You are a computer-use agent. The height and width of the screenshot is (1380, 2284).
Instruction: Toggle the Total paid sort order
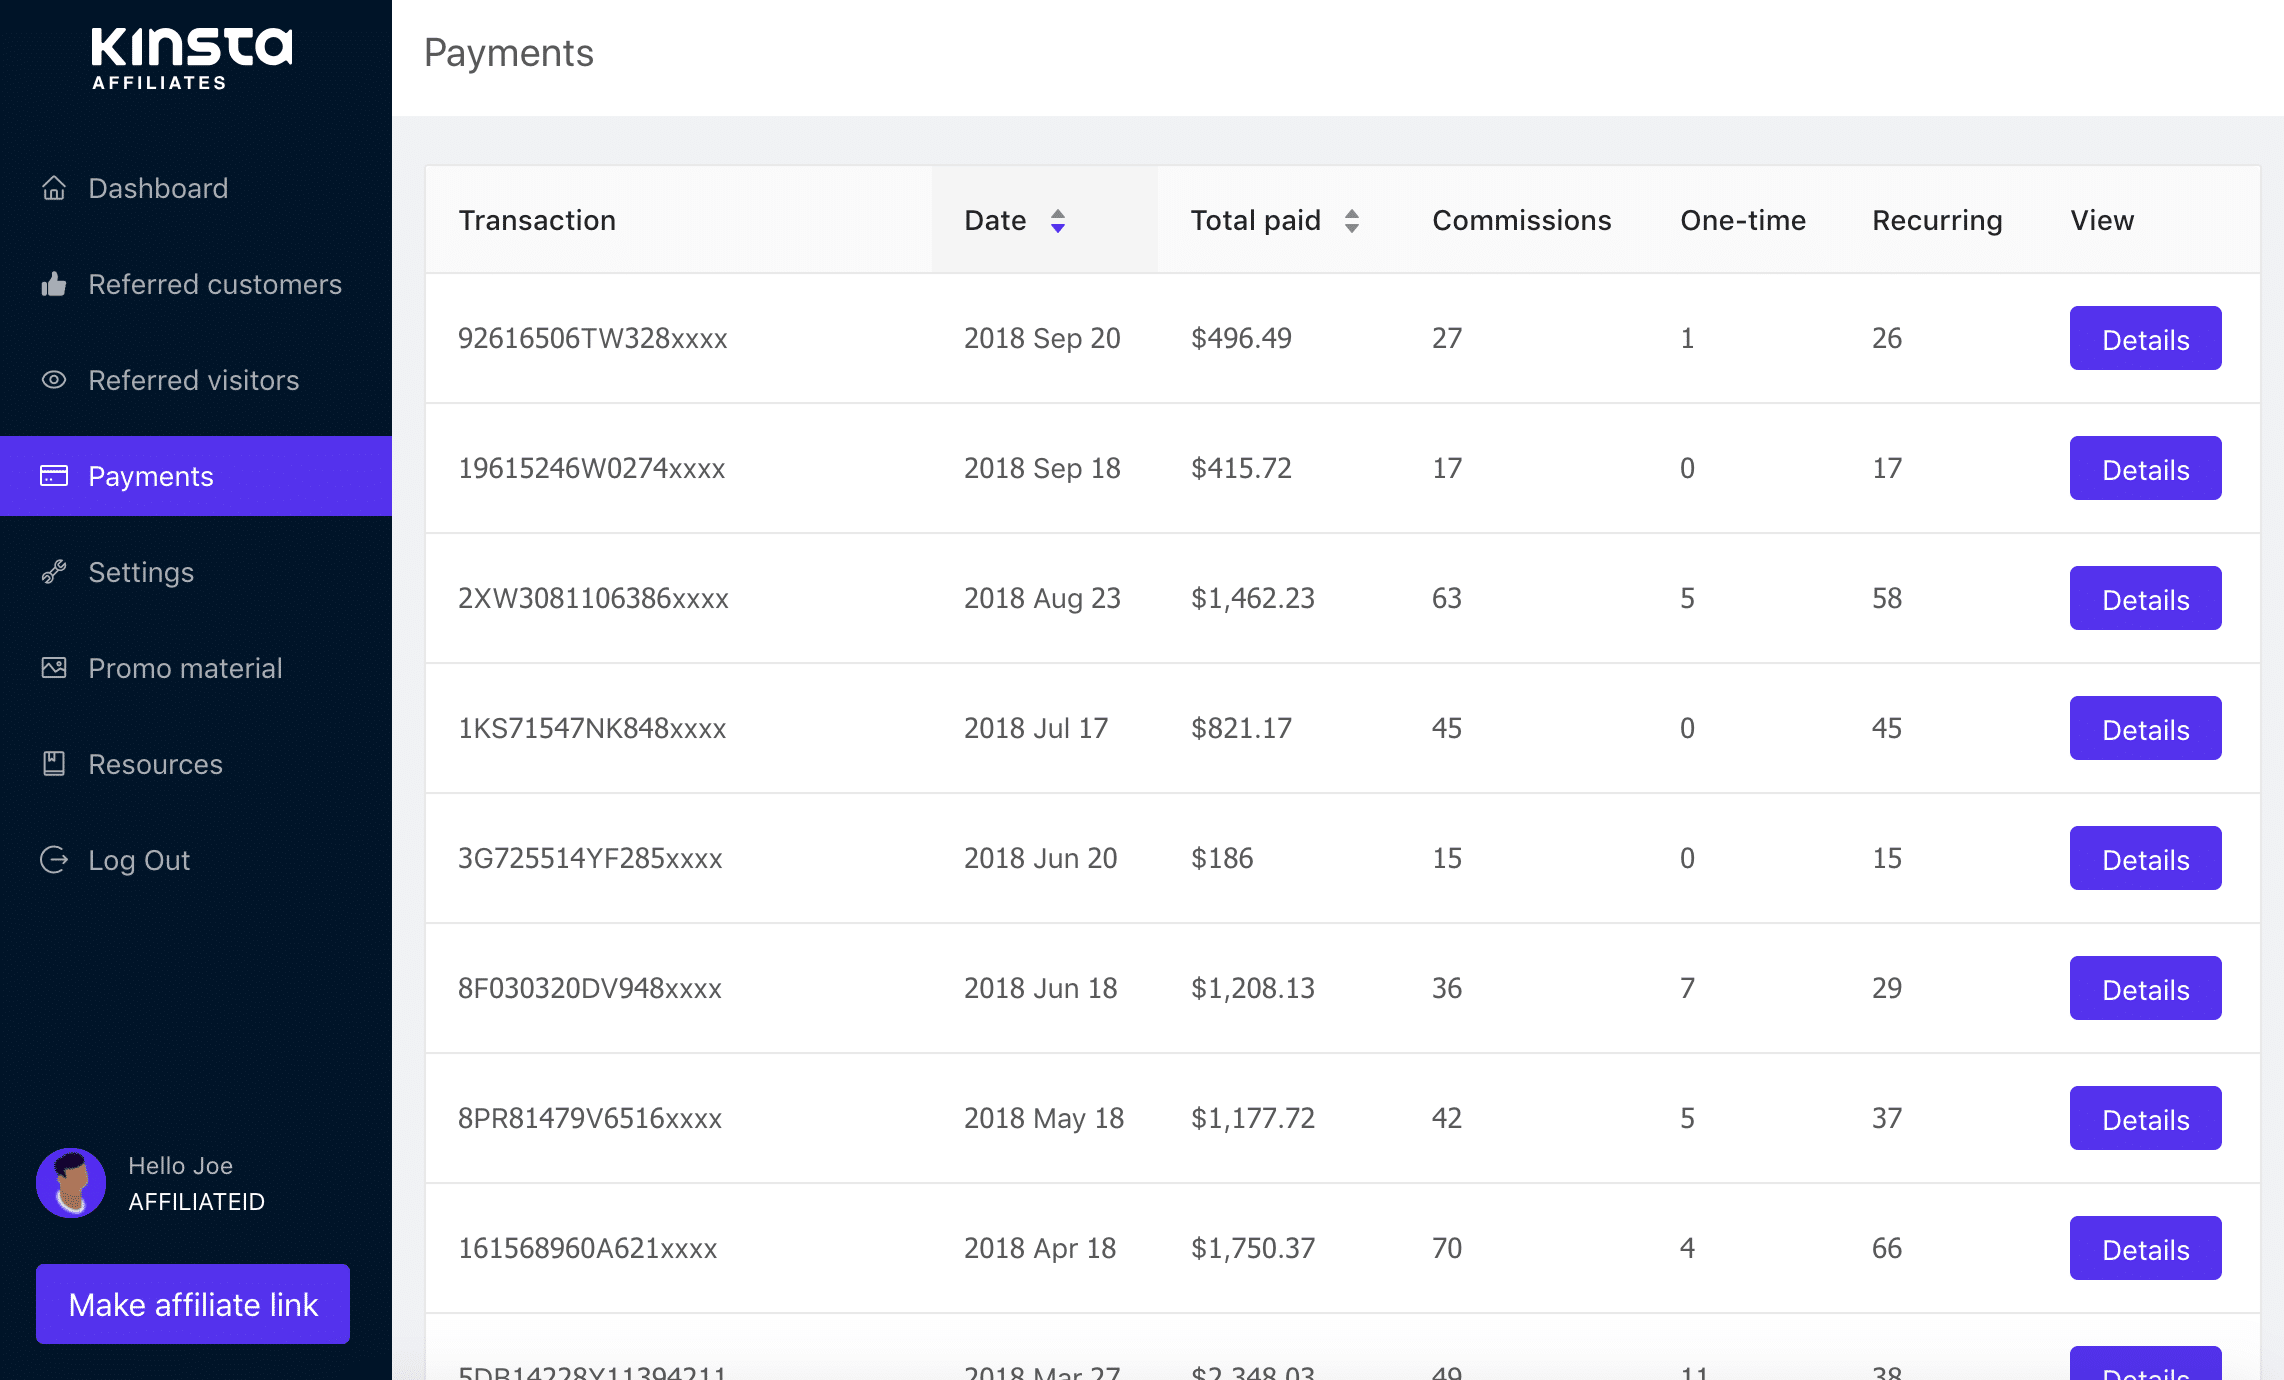pyautogui.click(x=1352, y=221)
